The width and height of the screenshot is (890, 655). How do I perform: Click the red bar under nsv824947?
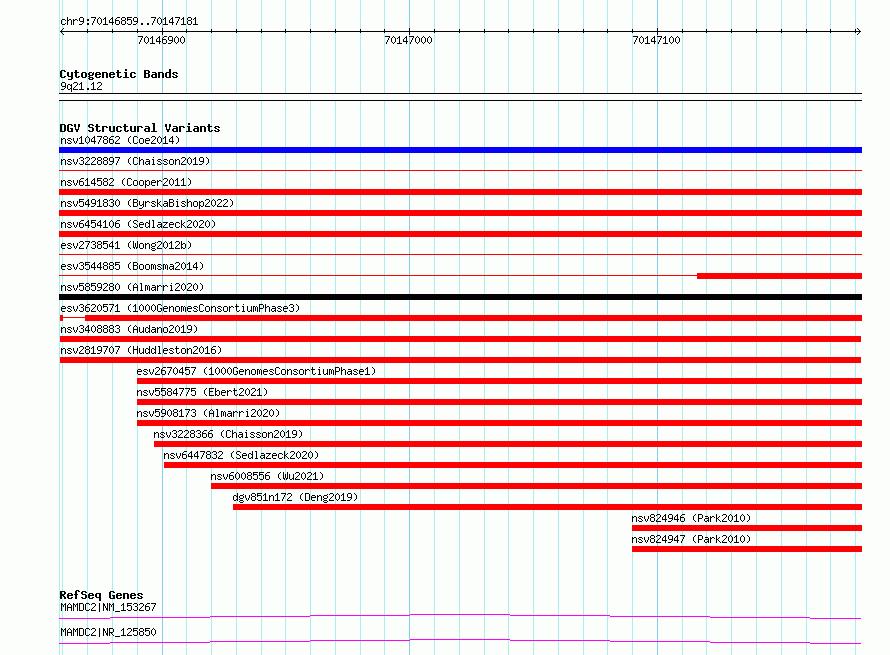[747, 549]
